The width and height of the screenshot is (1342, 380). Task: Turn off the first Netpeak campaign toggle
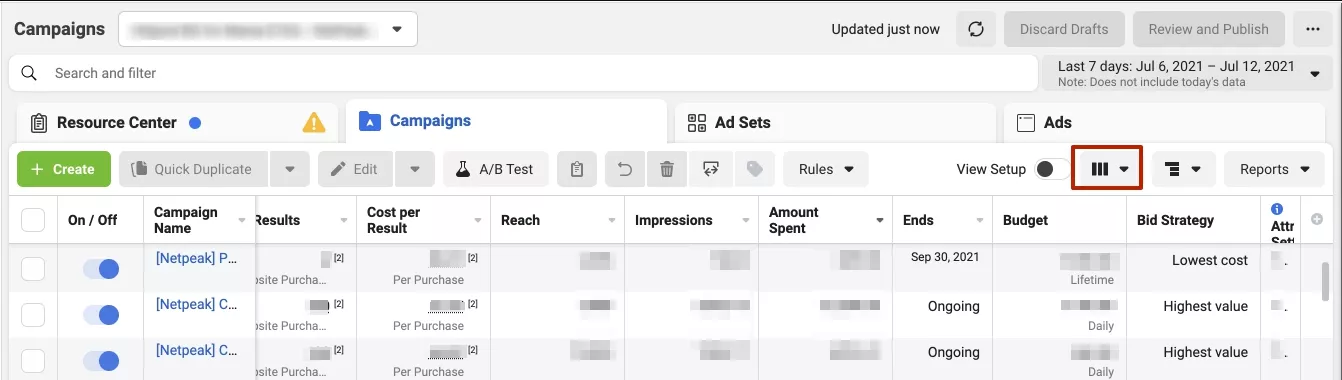[x=101, y=269]
